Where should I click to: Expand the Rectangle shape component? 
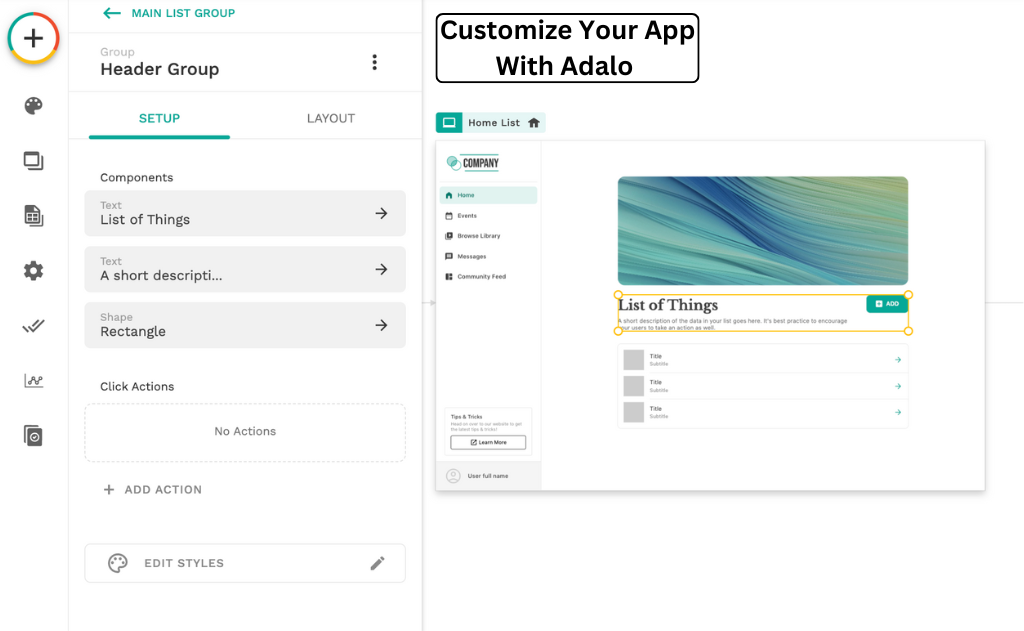245,325
